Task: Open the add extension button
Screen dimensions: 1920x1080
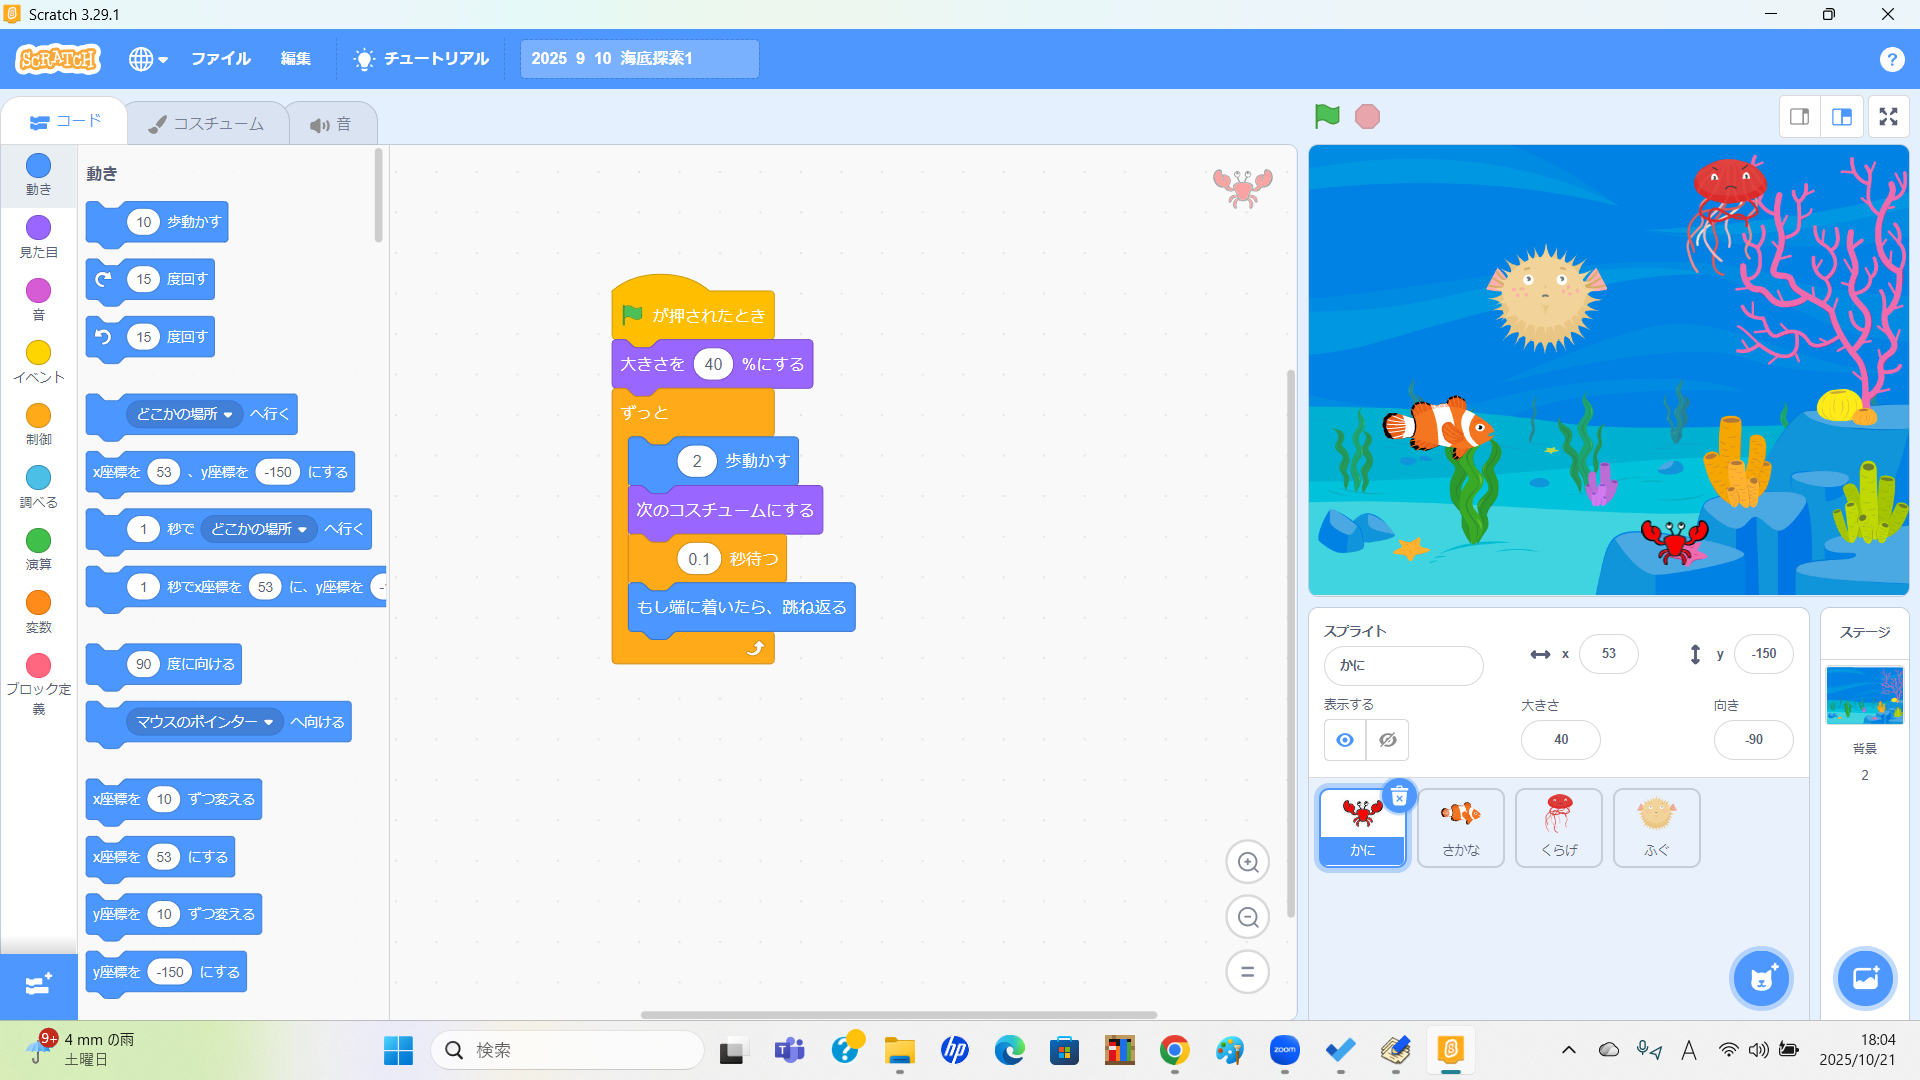Action: point(38,985)
